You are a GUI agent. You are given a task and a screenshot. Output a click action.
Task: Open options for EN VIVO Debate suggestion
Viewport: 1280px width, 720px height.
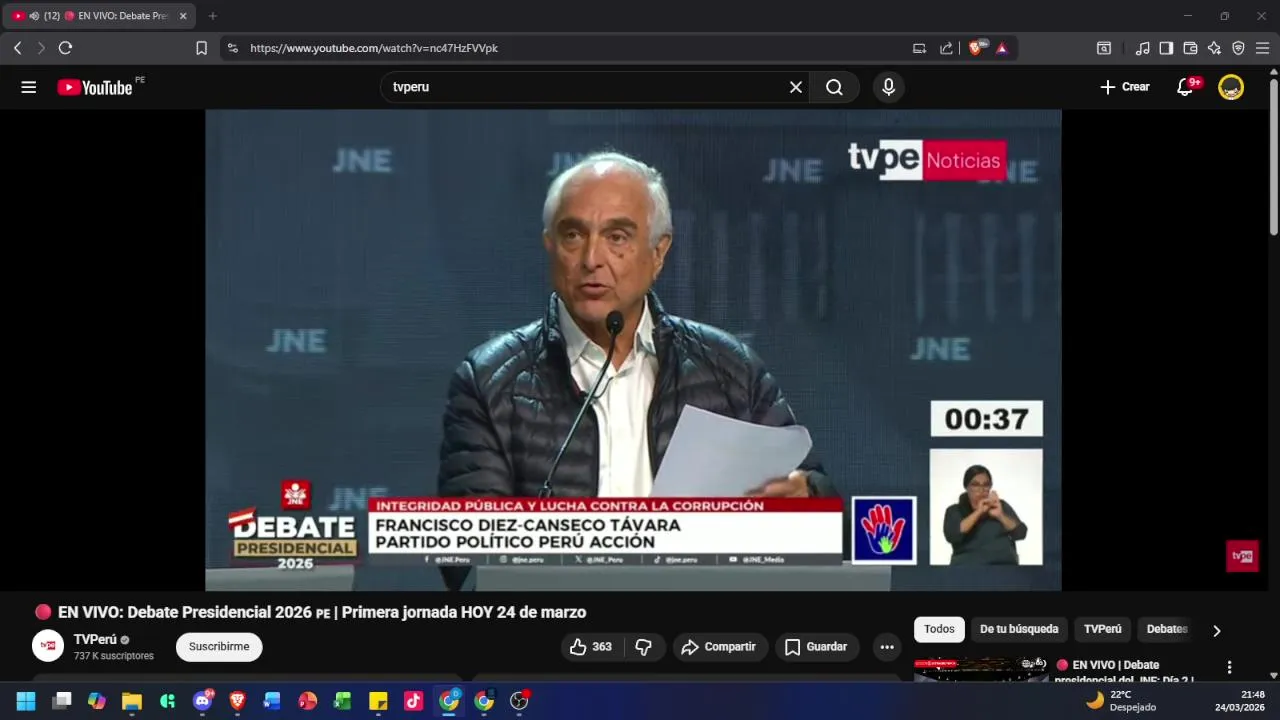[1229, 667]
